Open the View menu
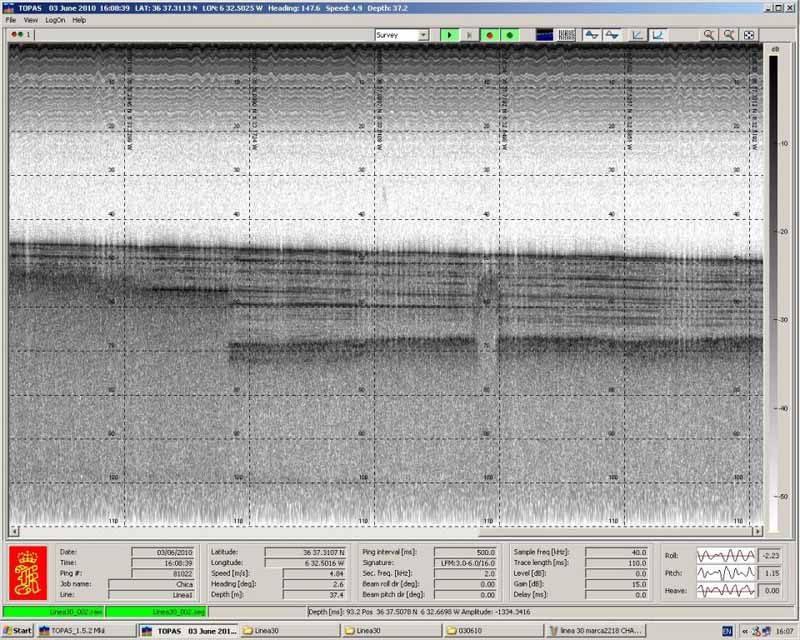 [x=31, y=20]
